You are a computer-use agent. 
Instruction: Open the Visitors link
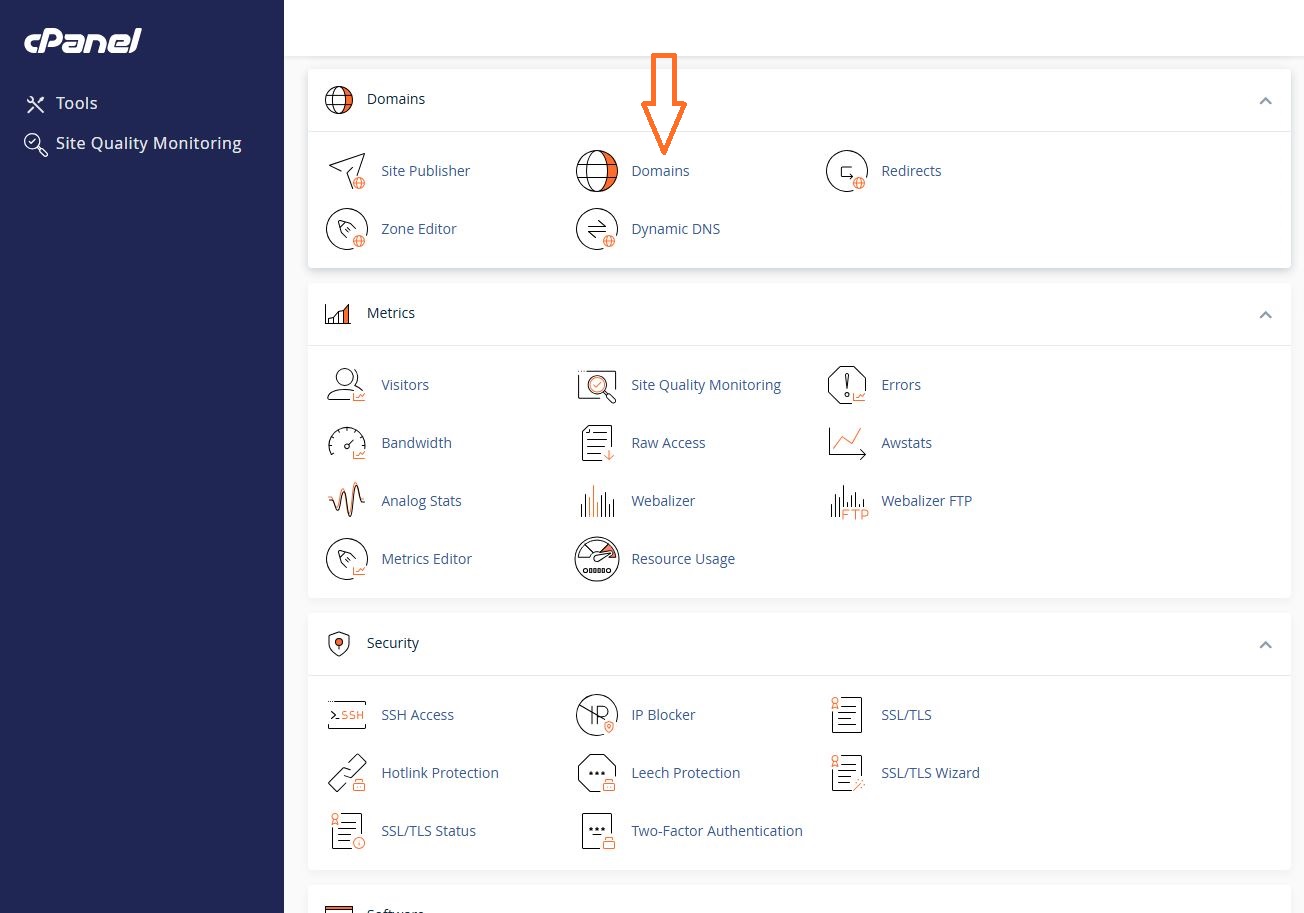(405, 385)
